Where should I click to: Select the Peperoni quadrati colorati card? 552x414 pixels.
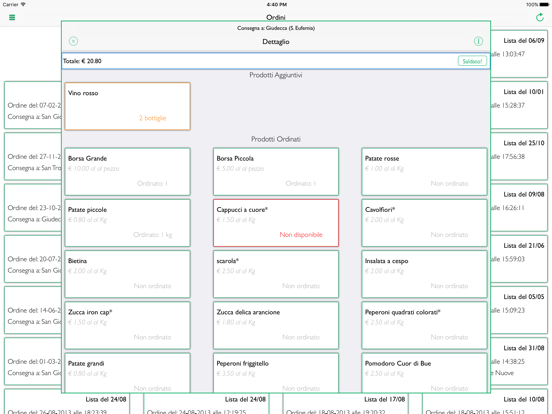point(424,325)
